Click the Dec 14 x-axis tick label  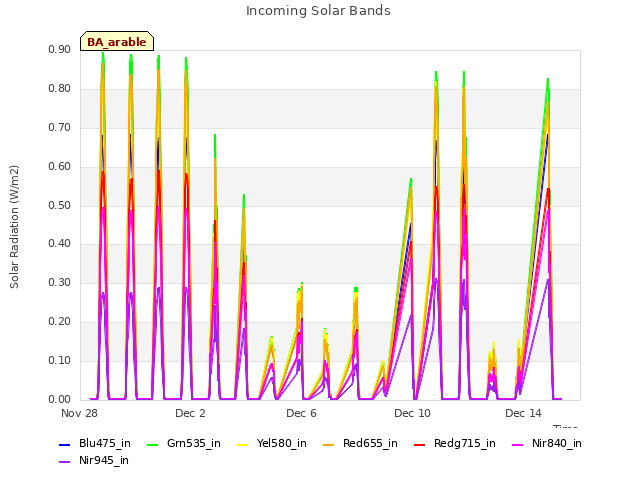point(523,413)
